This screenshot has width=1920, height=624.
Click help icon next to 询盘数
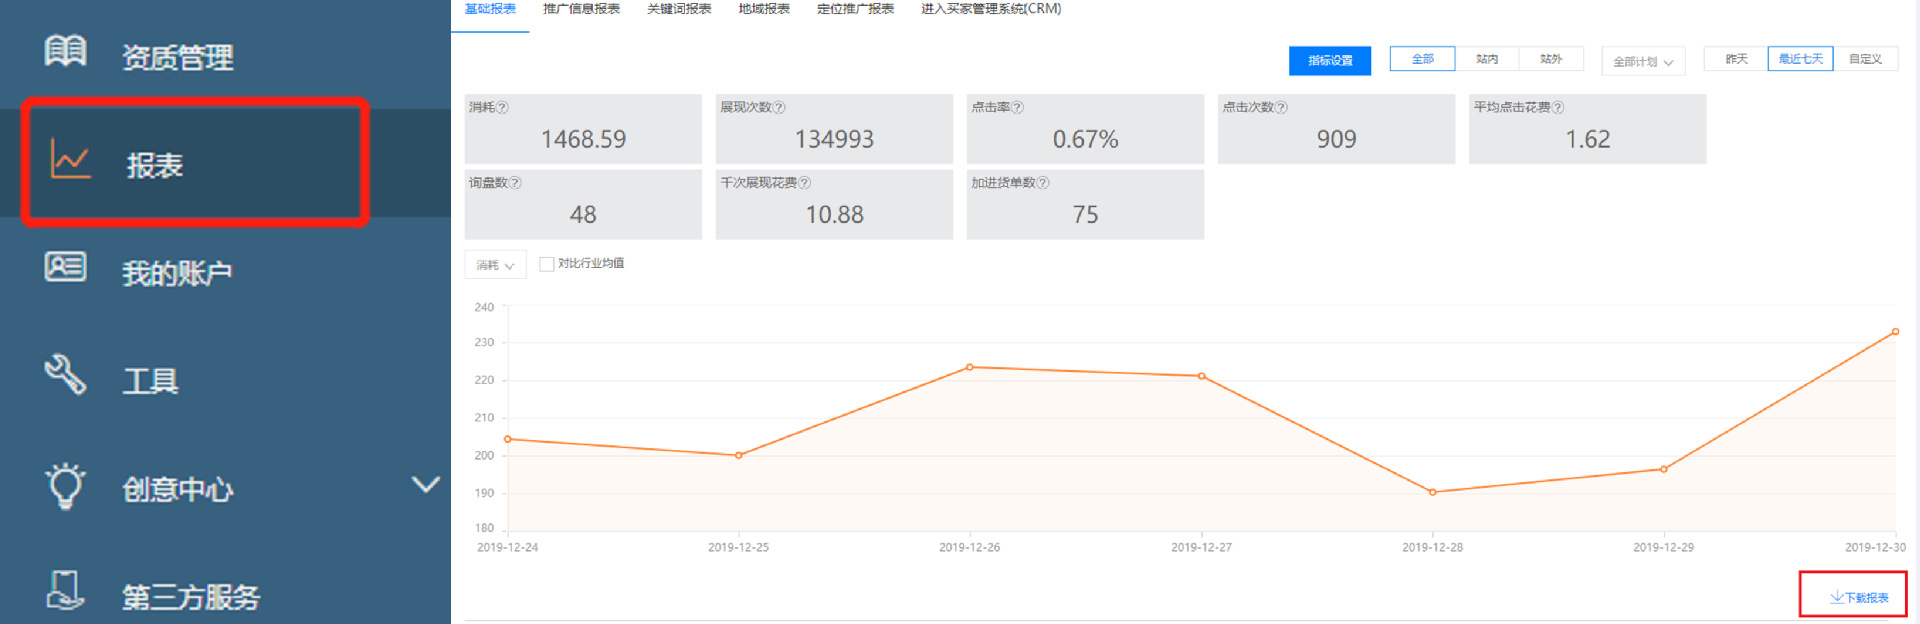pos(515,183)
